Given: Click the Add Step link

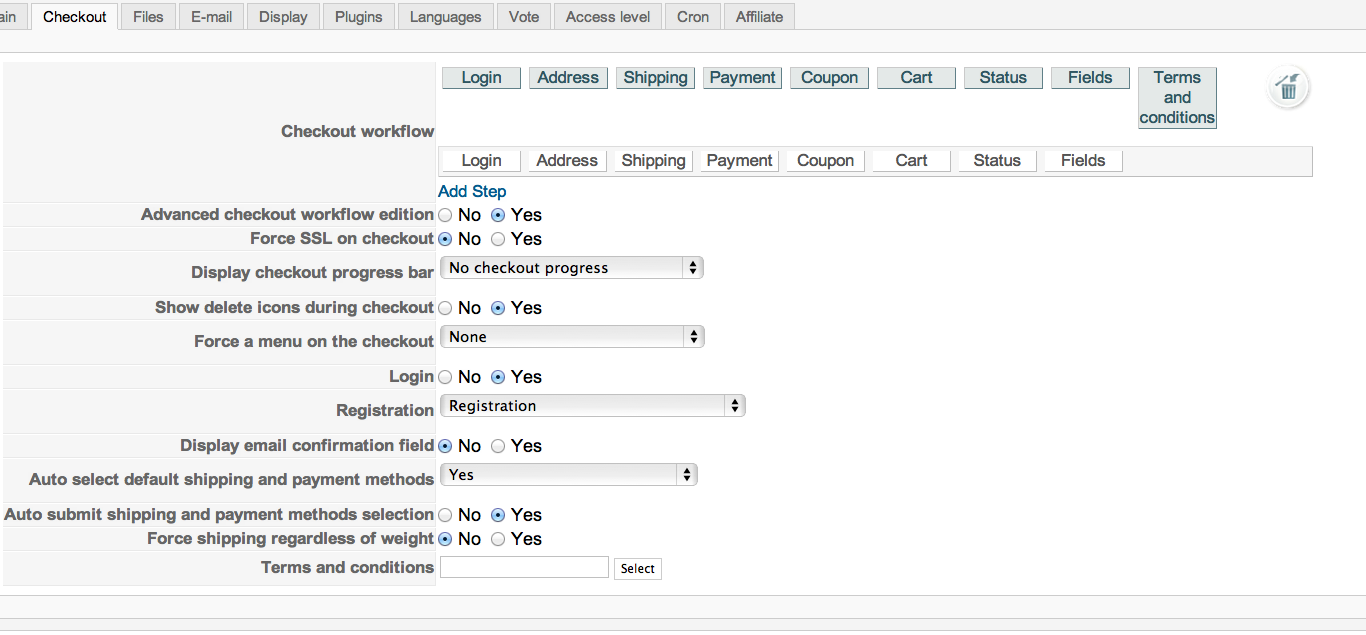Looking at the screenshot, I should pos(472,191).
